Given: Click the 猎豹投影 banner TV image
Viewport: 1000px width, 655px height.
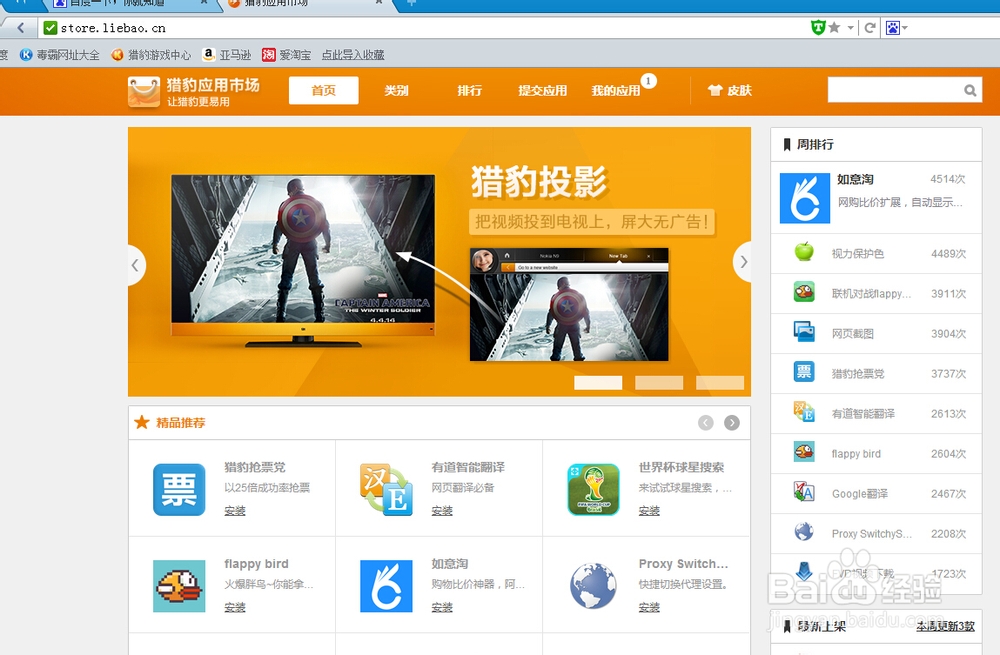Looking at the screenshot, I should (x=303, y=260).
